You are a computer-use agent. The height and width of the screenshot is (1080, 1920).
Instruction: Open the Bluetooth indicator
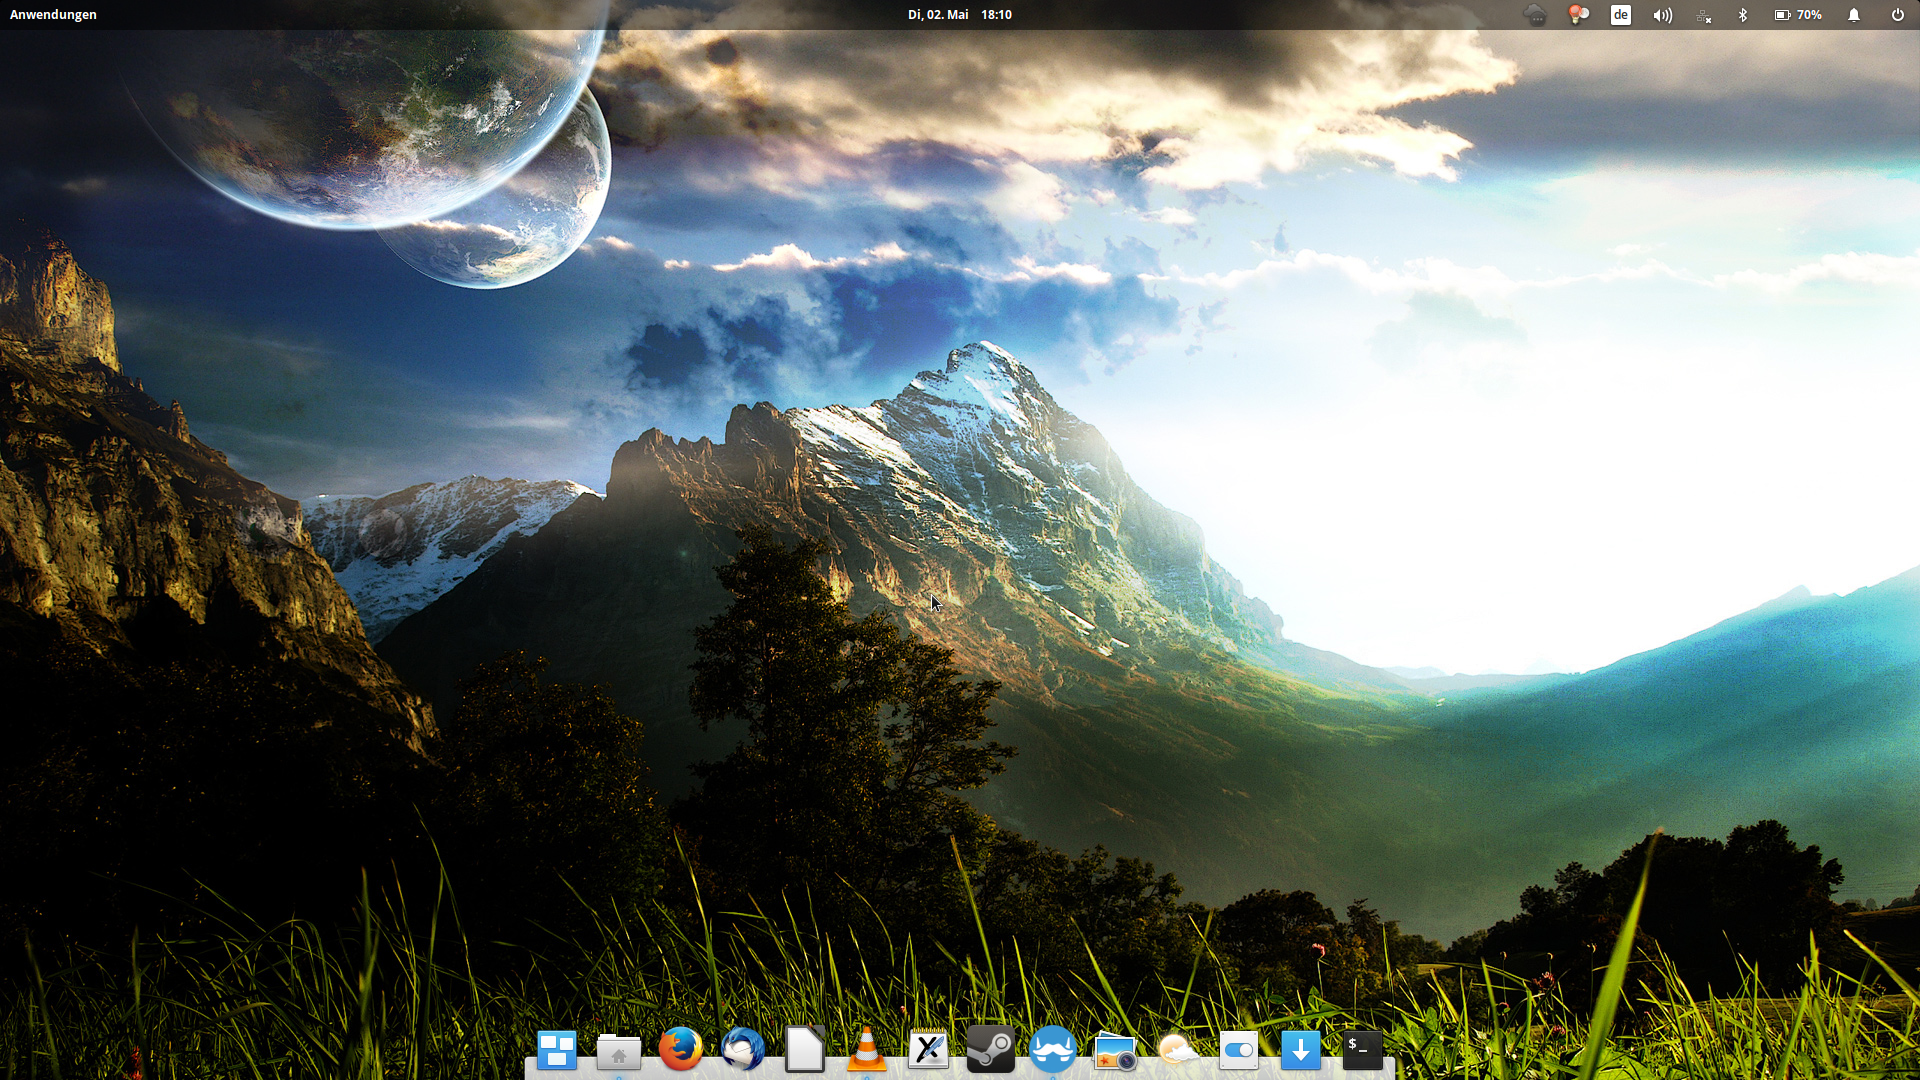(1743, 15)
